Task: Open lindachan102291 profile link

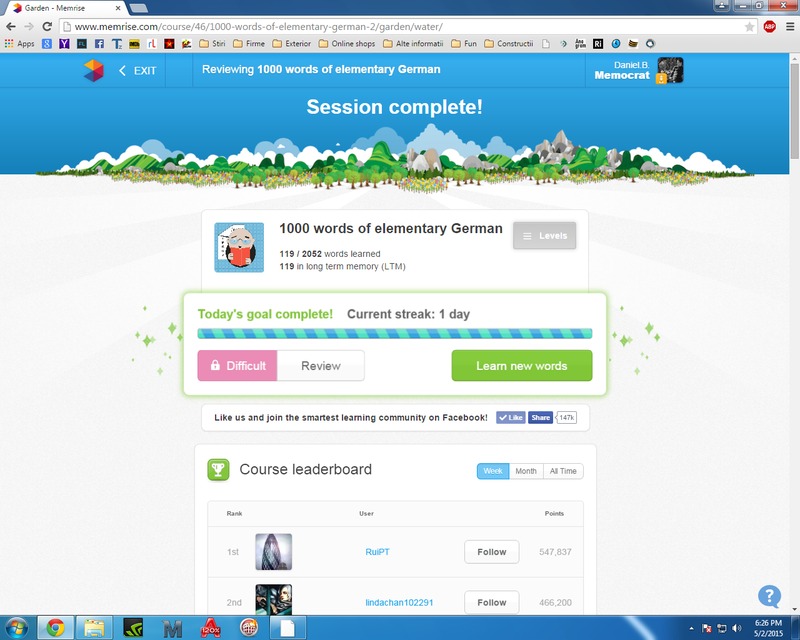Action: pyautogui.click(x=399, y=602)
